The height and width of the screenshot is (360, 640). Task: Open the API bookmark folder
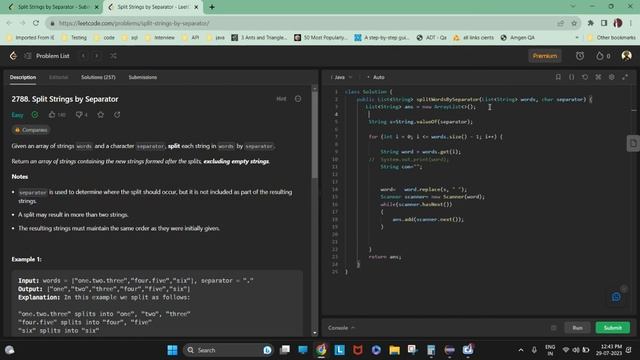(191, 38)
